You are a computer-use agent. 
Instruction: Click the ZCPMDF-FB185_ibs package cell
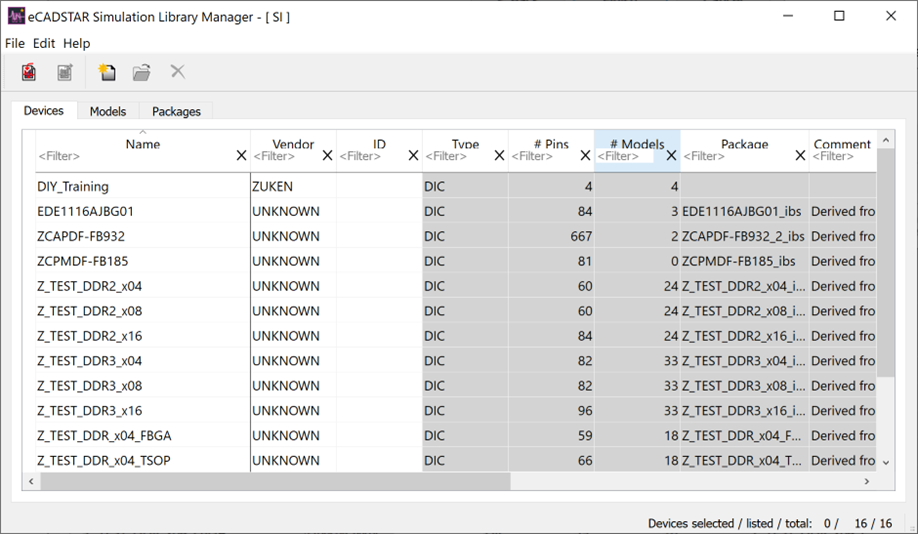coord(745,261)
